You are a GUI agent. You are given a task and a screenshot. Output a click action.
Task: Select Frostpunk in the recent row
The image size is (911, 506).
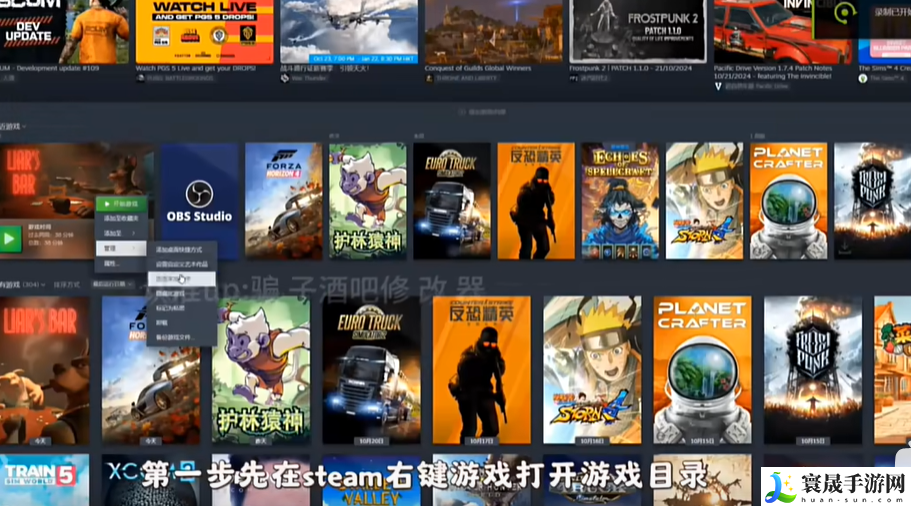tap(873, 201)
